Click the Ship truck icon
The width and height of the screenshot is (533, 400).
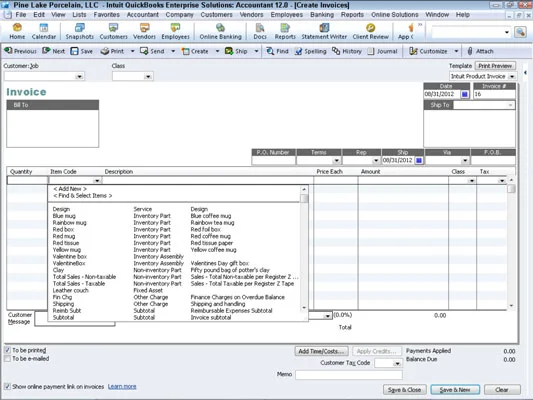click(x=229, y=51)
